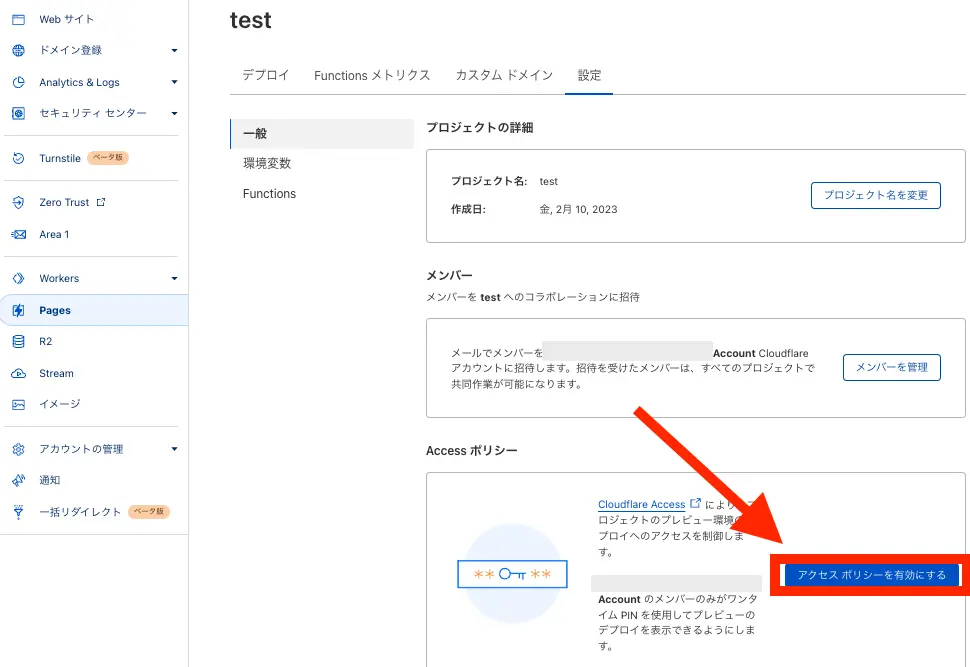This screenshot has width=970, height=667.
Task: Click the Zero Trust shield icon
Action: tap(18, 202)
